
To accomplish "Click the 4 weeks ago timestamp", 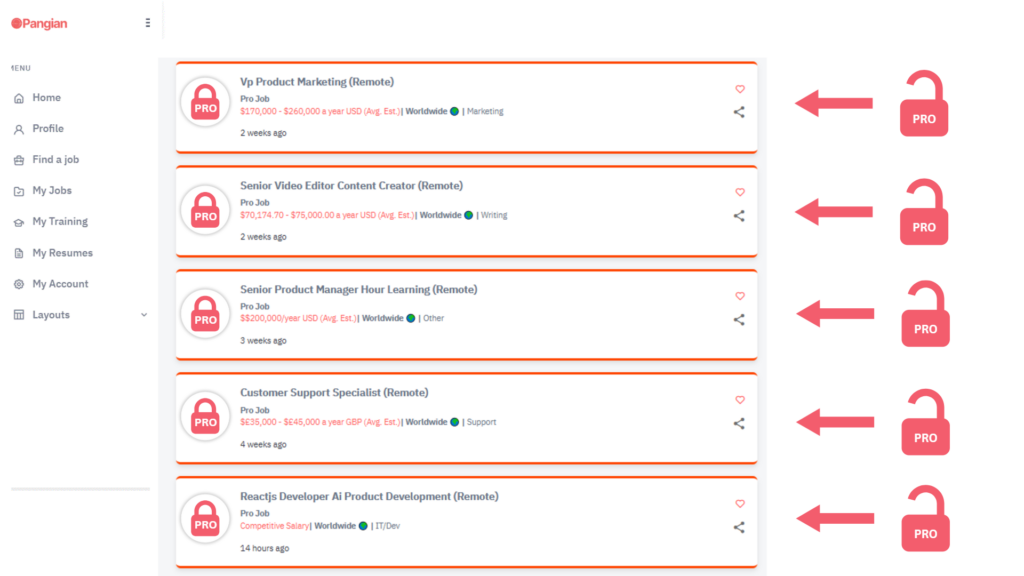I will tap(263, 444).
